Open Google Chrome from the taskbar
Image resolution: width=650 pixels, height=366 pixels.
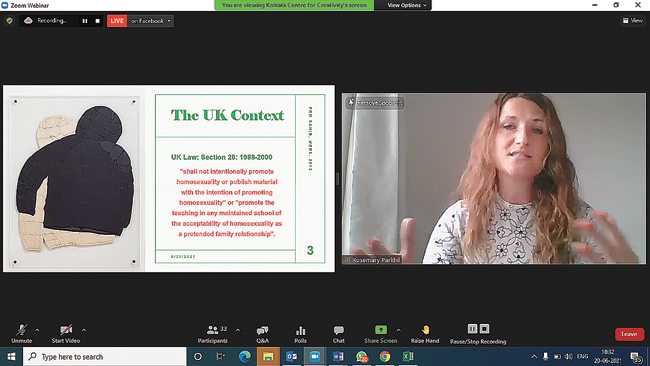tap(385, 356)
